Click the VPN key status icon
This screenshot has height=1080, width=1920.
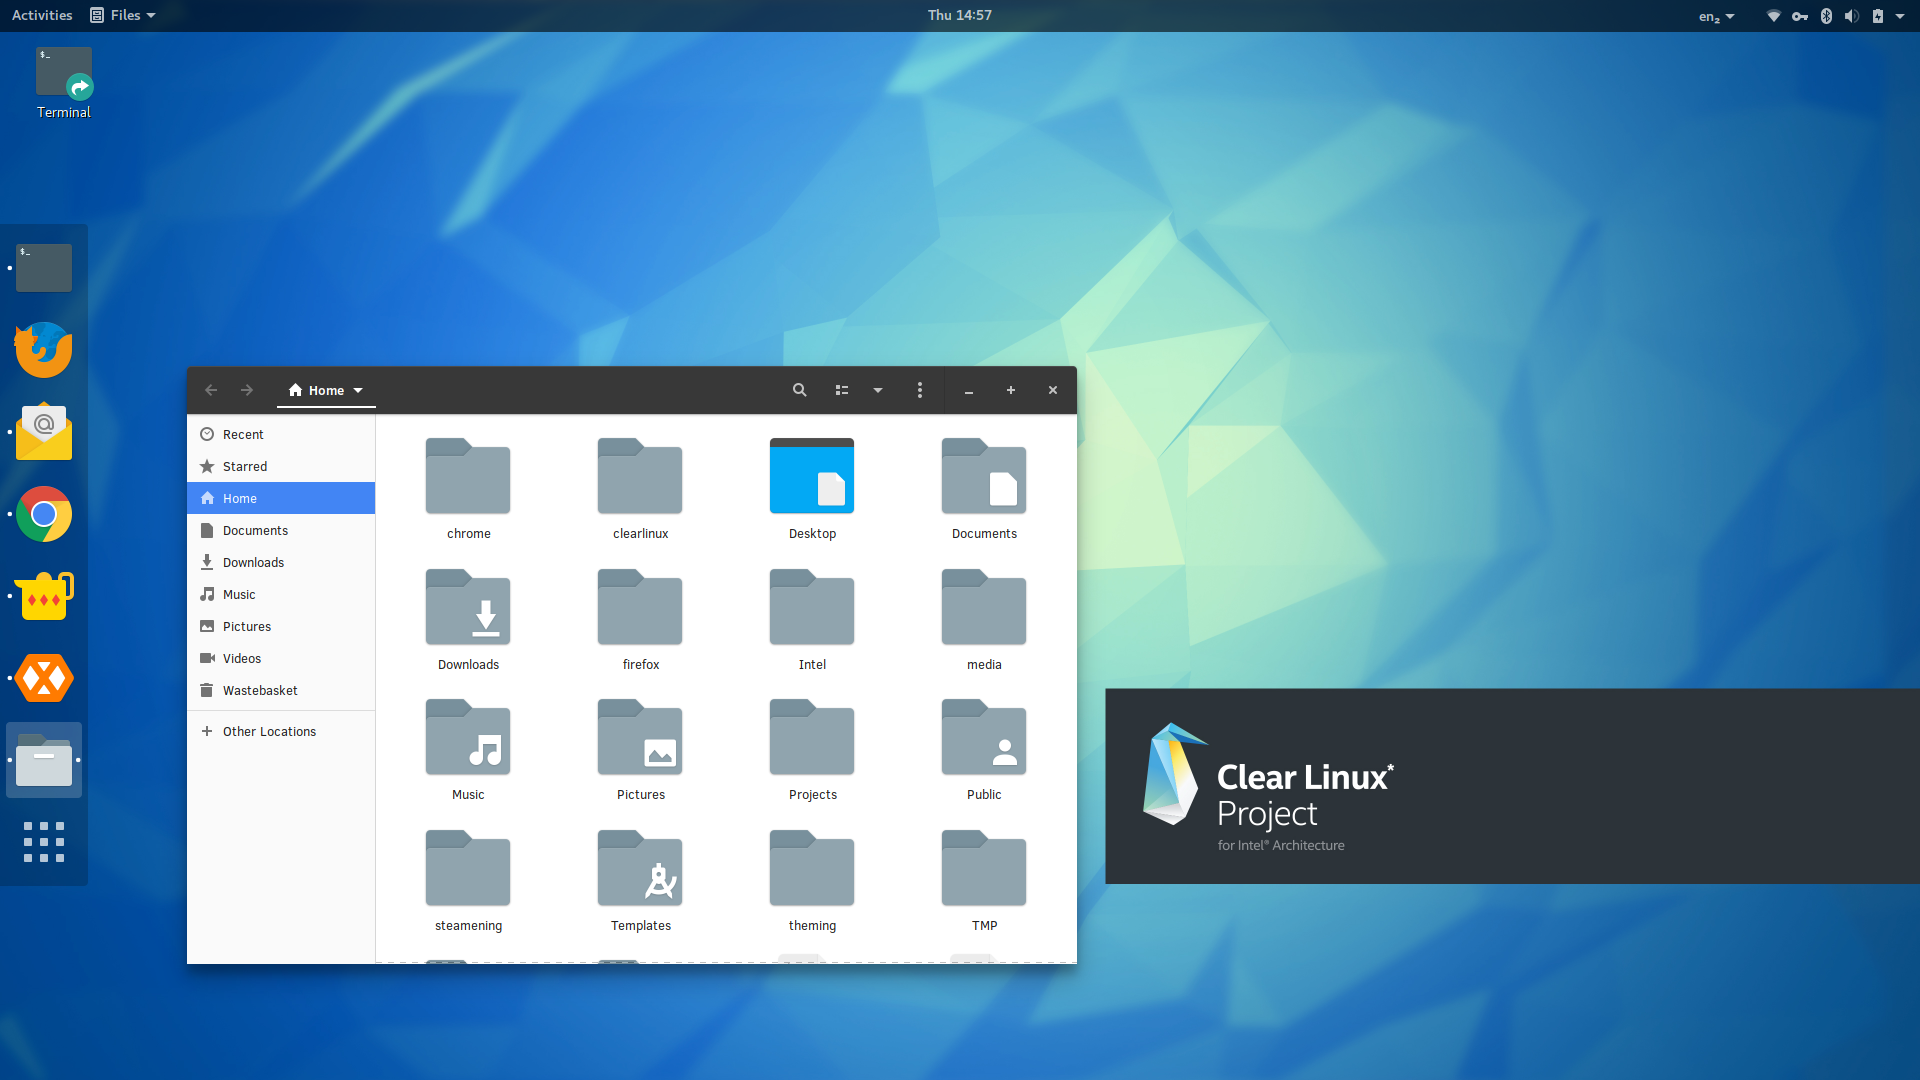coord(1800,16)
